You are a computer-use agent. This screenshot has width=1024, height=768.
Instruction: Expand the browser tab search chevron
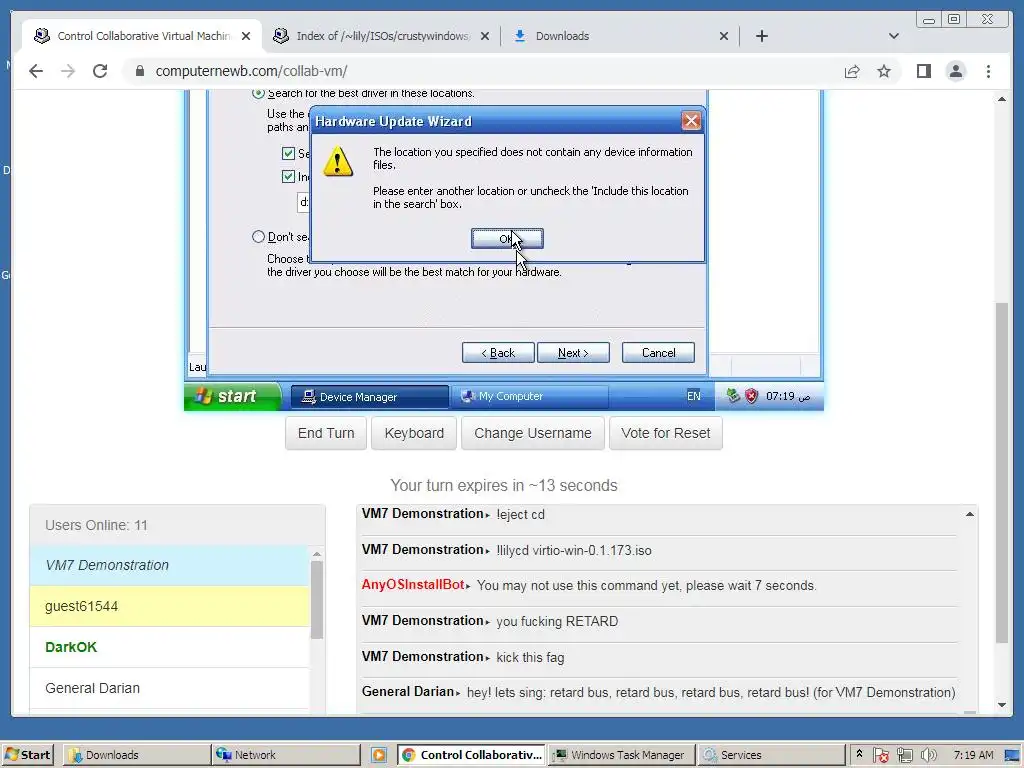[894, 36]
